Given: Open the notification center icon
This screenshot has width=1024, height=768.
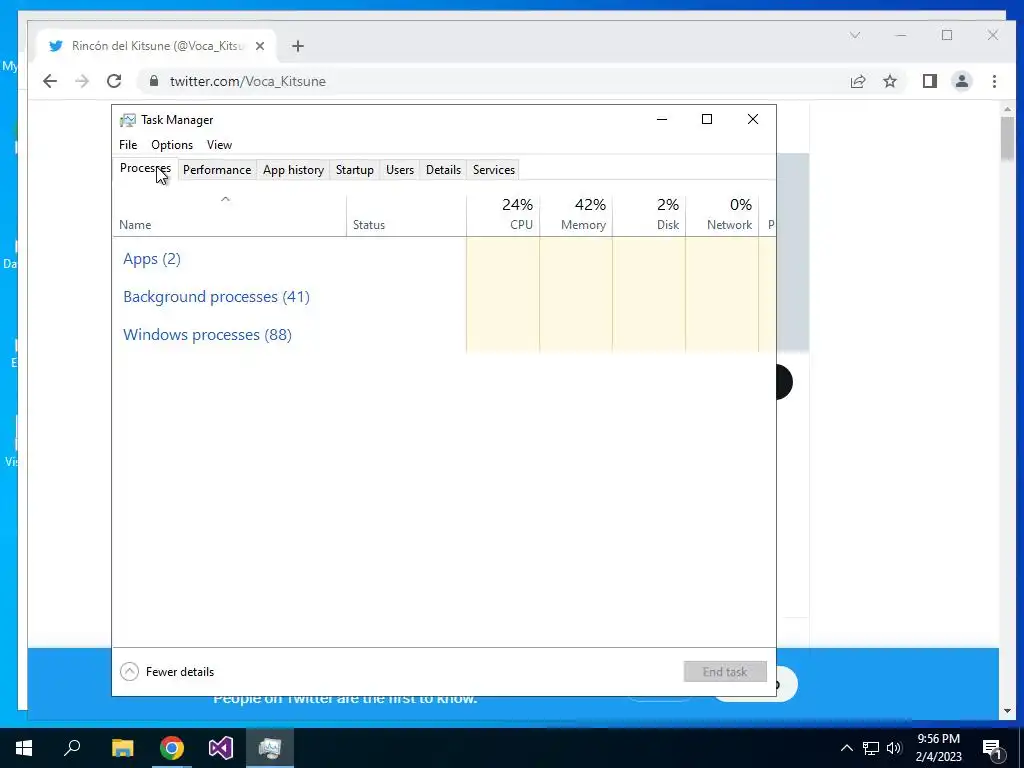Looking at the screenshot, I should [x=993, y=748].
